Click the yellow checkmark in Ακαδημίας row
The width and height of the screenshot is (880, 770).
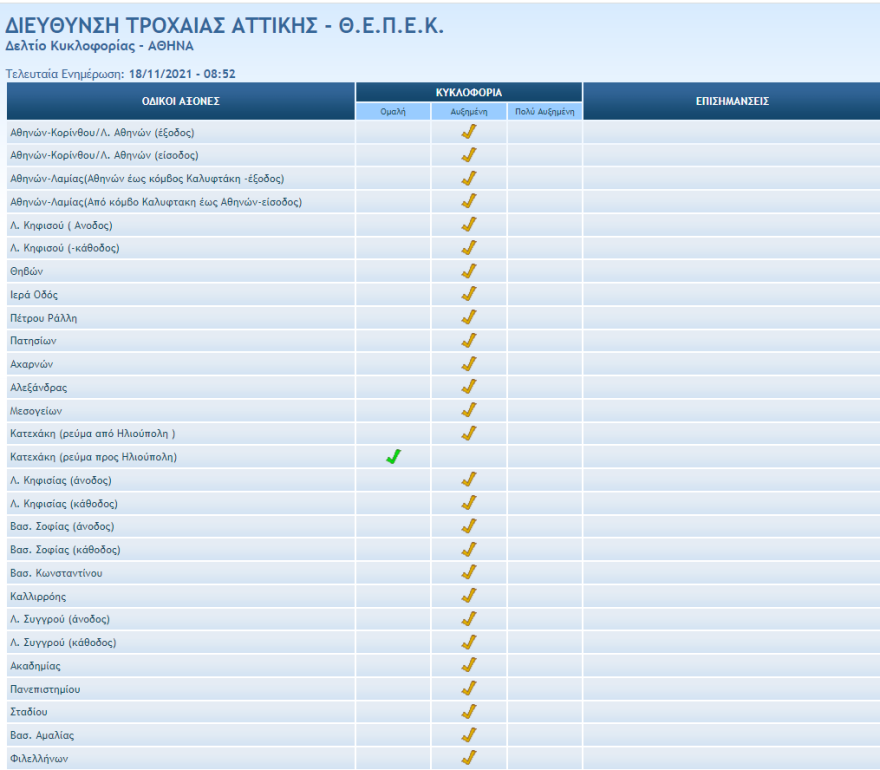(x=468, y=665)
